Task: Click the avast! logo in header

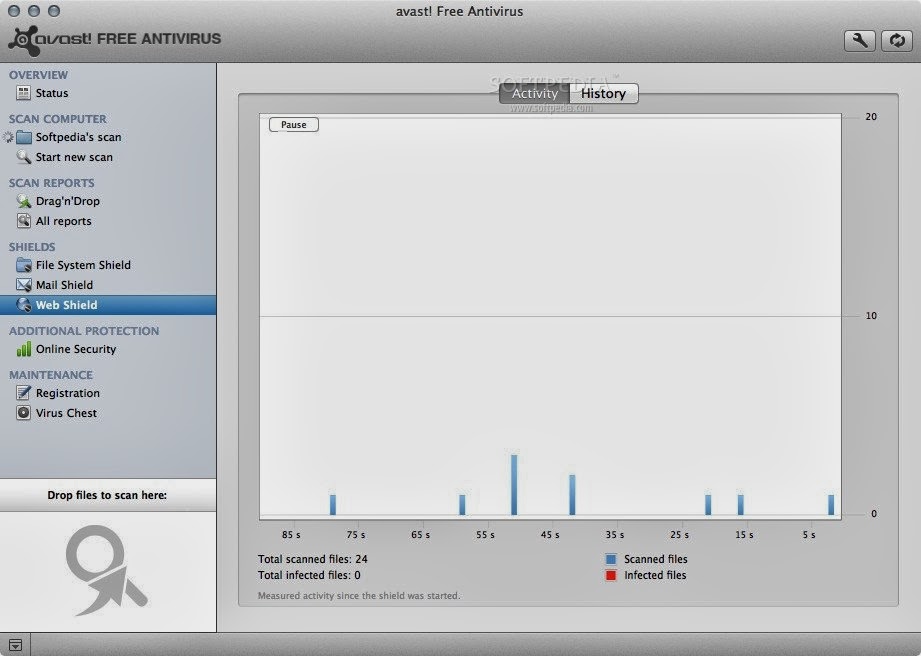Action: click(115, 40)
